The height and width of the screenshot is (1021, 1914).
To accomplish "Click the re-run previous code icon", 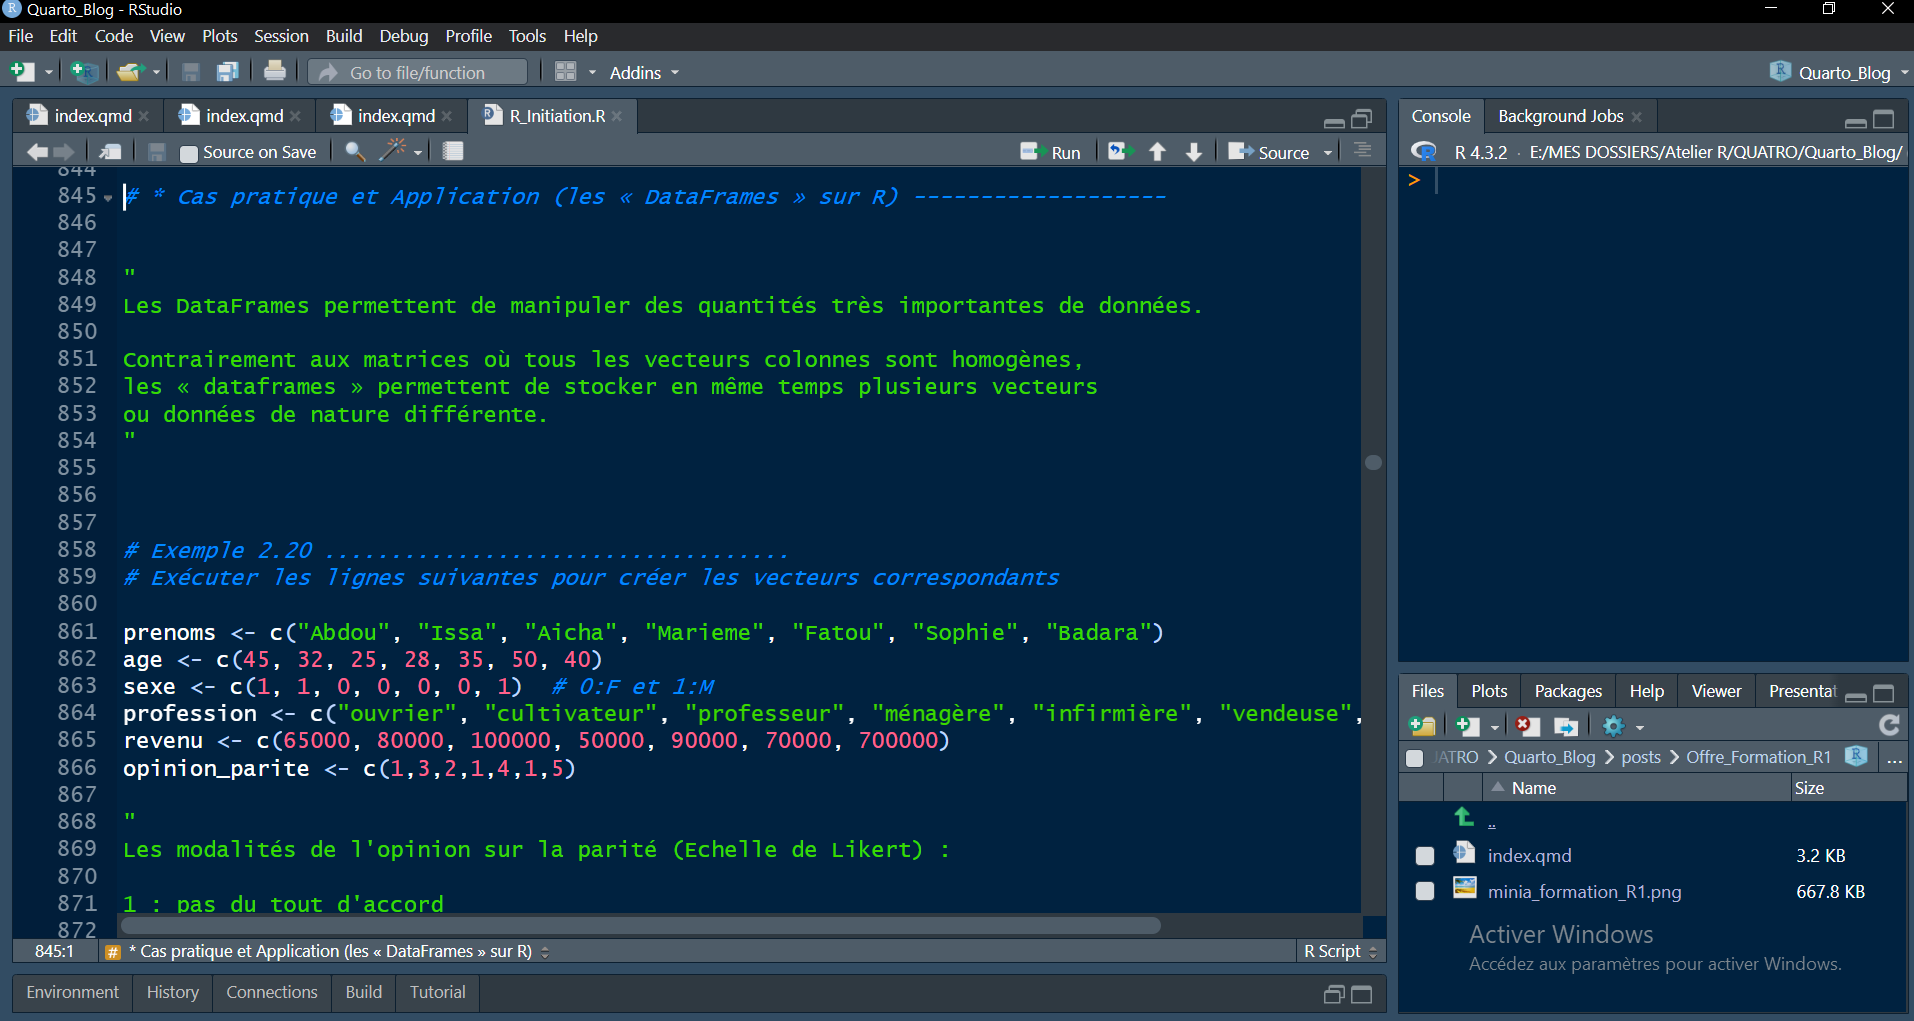I will point(1118,152).
